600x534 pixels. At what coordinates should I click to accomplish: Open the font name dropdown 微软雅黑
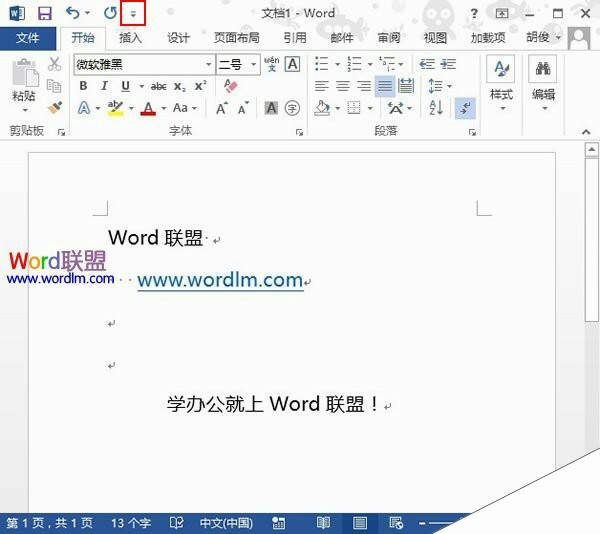click(209, 65)
